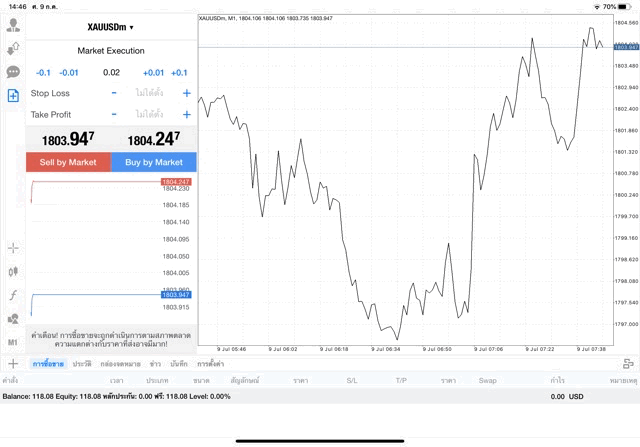Open the quotes up-down arrows icon
This screenshot has width=640, height=447.
coord(13,49)
